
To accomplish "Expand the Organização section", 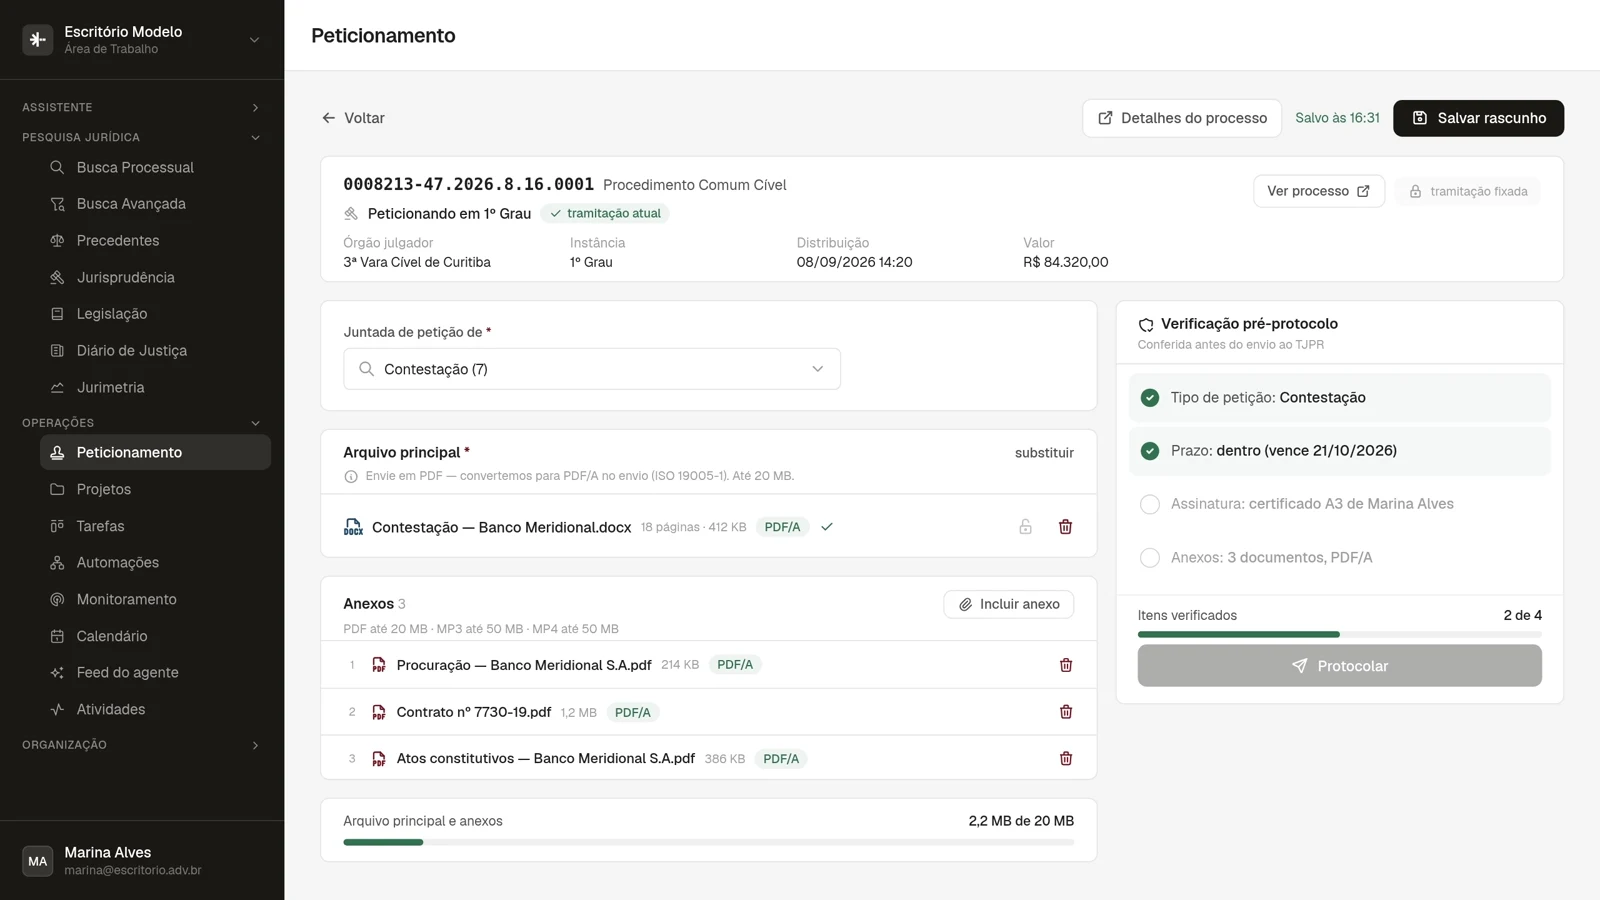I will pyautogui.click(x=142, y=745).
